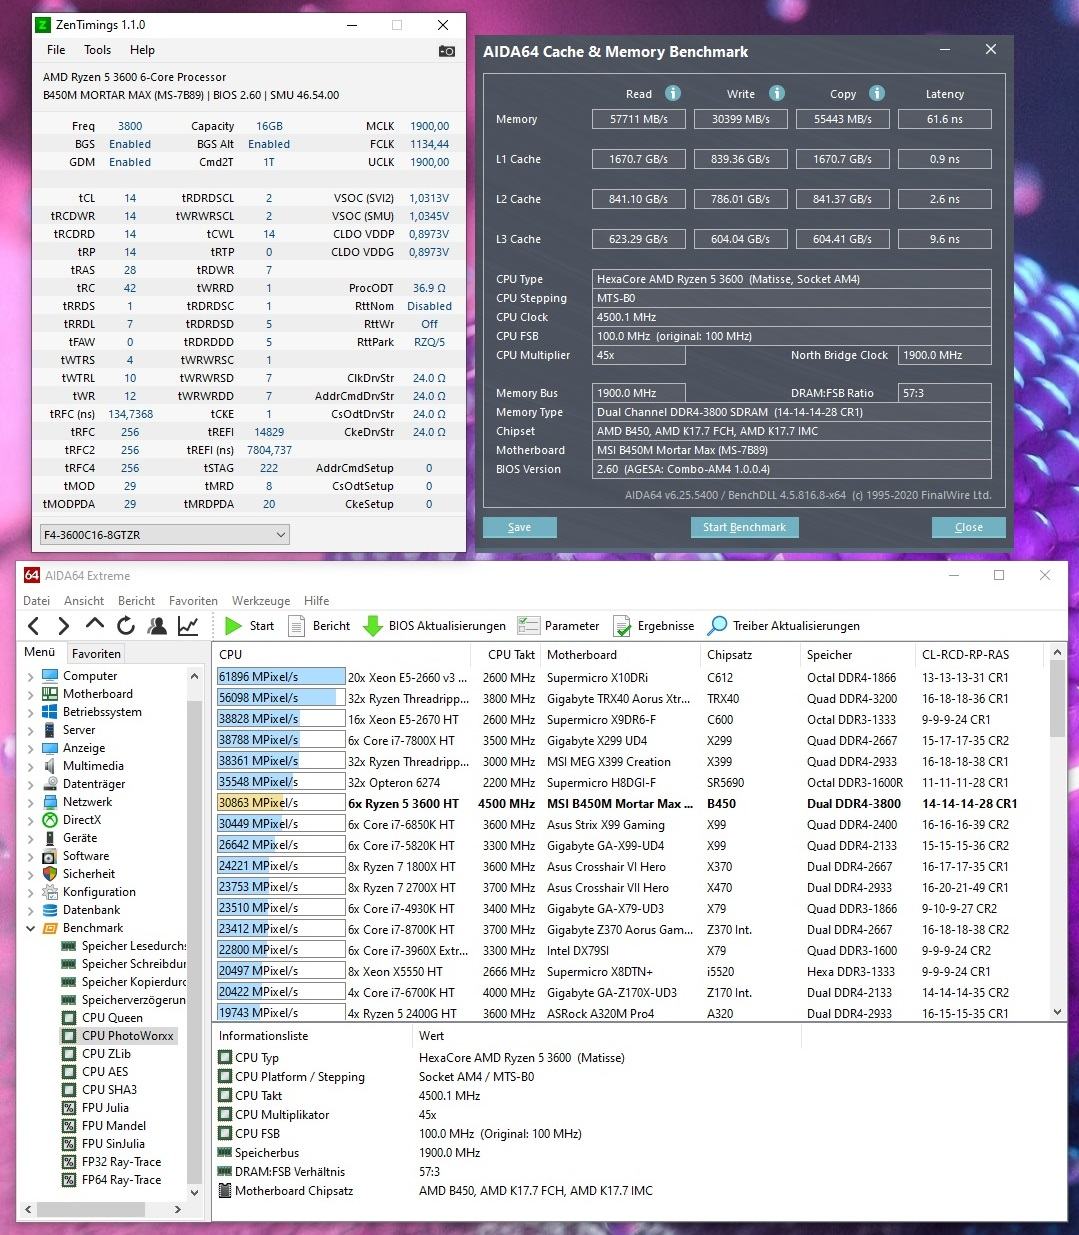
Task: Click the green Start play icon
Action: (233, 626)
